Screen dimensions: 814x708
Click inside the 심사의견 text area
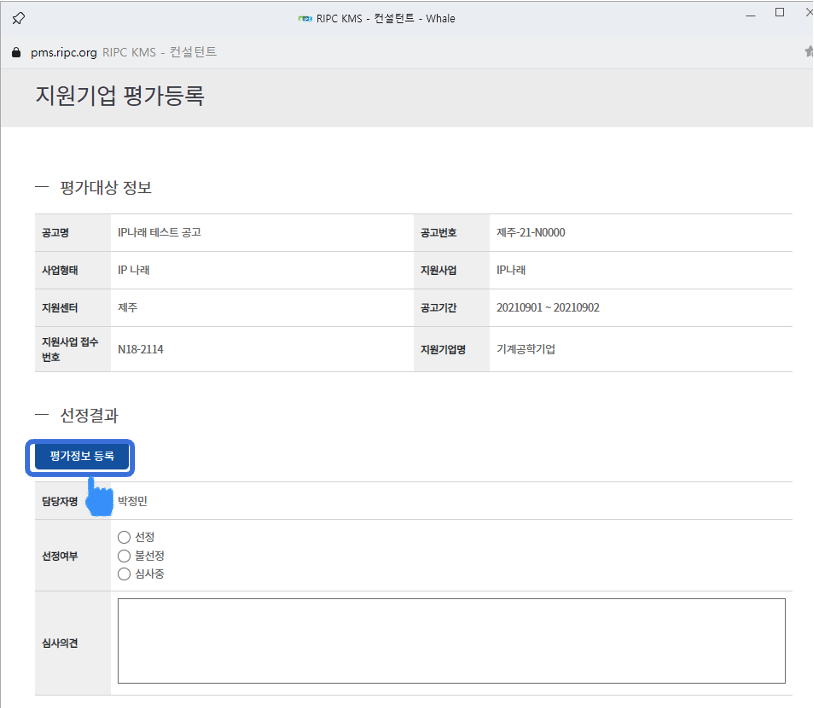(451, 641)
